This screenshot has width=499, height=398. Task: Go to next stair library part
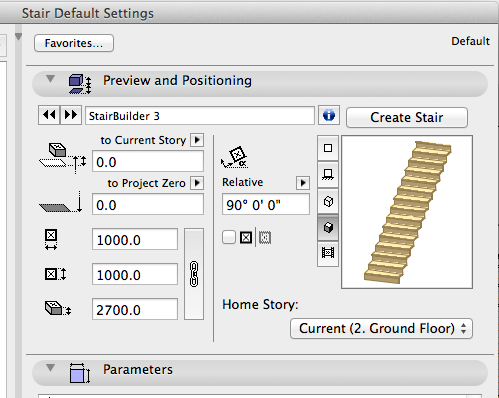coord(71,115)
